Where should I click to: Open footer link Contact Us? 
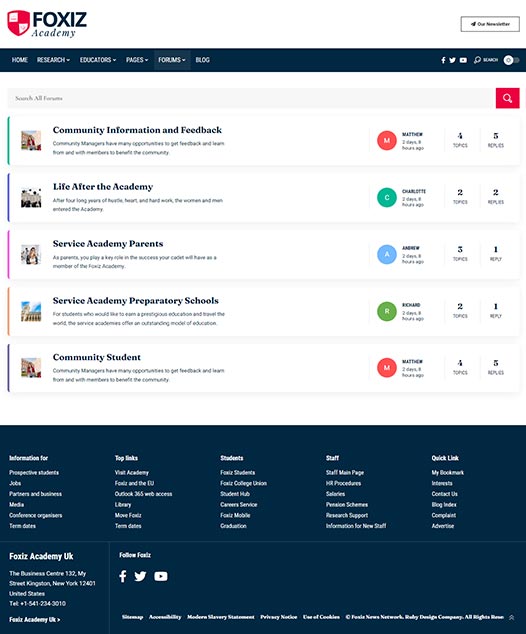tap(444, 494)
